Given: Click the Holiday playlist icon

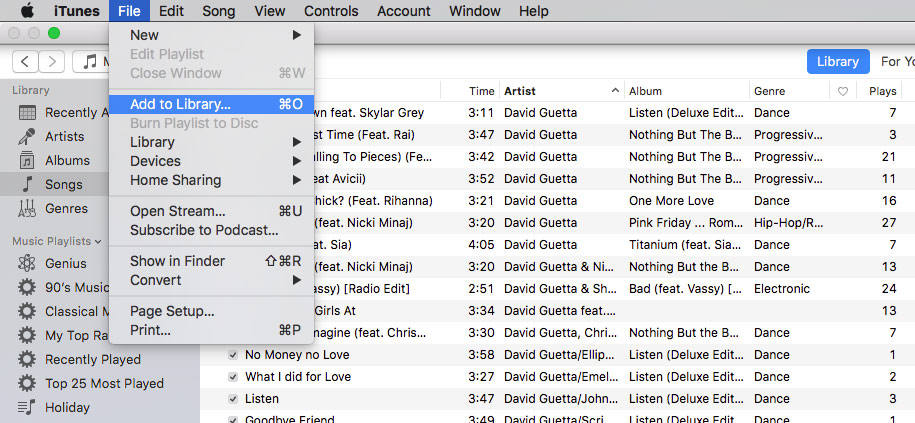Looking at the screenshot, I should tap(27, 407).
